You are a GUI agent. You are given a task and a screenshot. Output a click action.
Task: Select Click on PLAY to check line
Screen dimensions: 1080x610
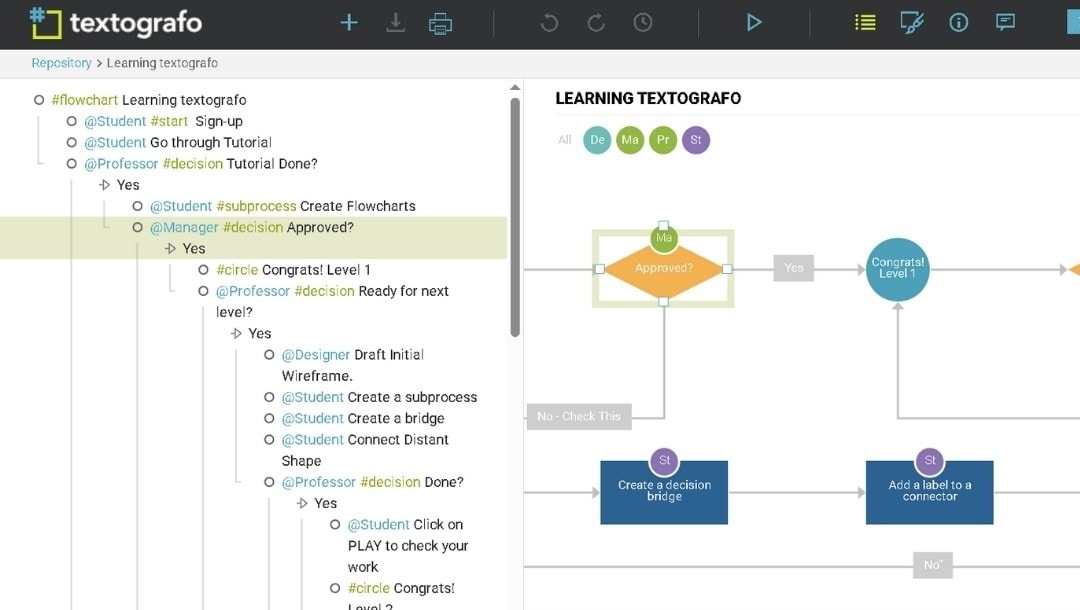coord(408,545)
